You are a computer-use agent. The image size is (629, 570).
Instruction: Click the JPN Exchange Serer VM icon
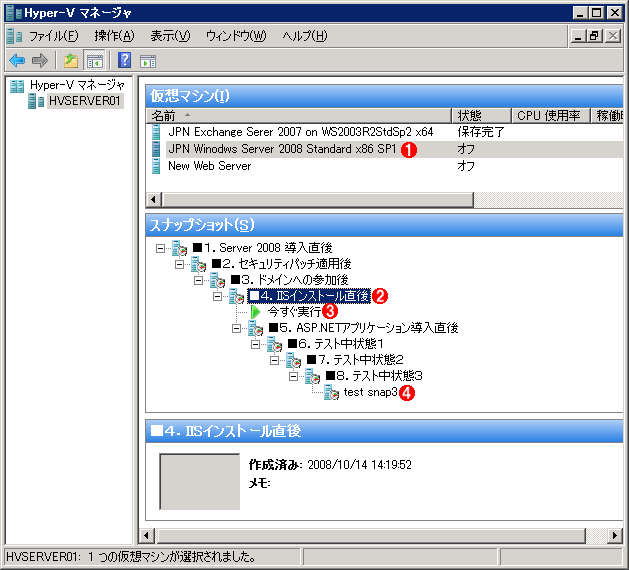point(156,132)
